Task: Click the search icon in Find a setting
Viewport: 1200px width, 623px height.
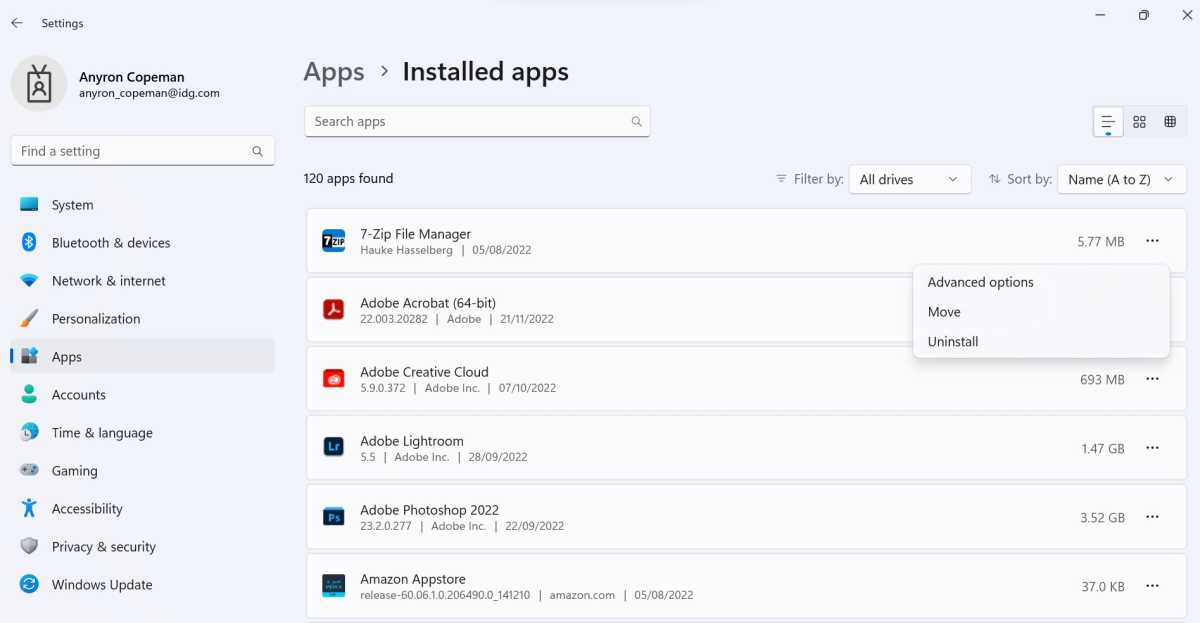Action: click(257, 151)
